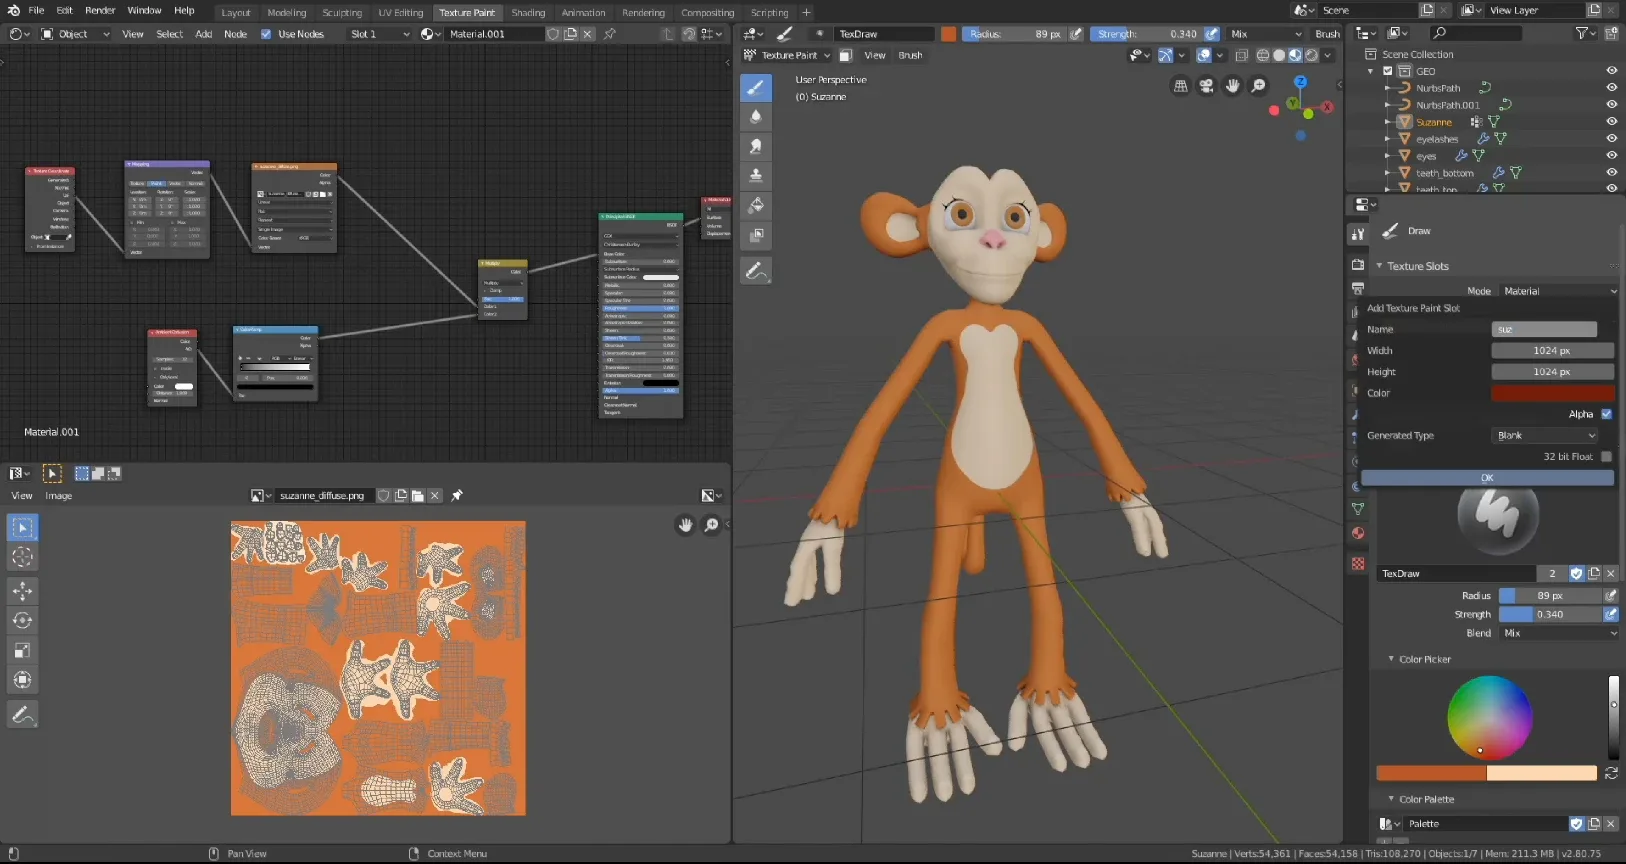
Task: Open the Node menu in node editor
Action: pyautogui.click(x=235, y=34)
